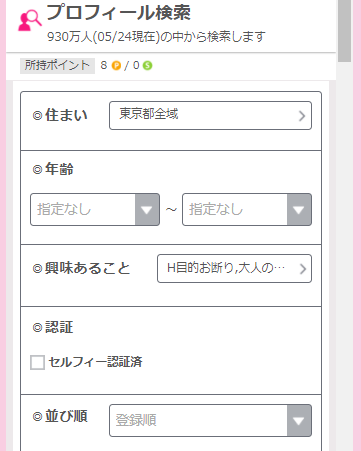Open the 東京都全域 residence selector
This screenshot has height=451, width=361.
click(x=211, y=116)
